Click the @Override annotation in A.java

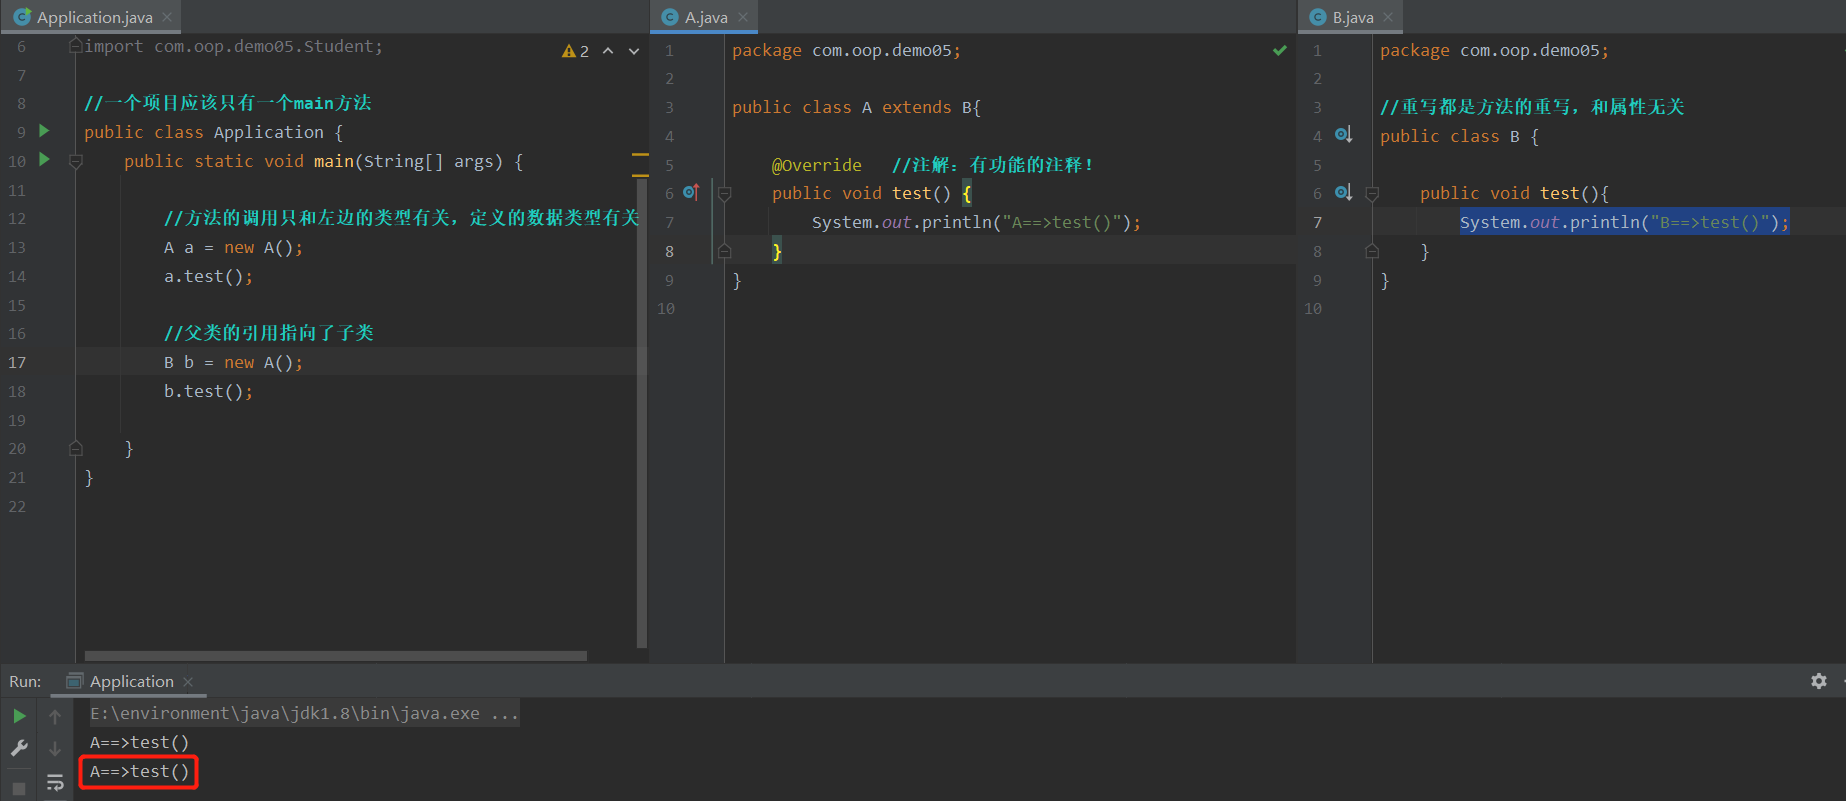pyautogui.click(x=816, y=165)
